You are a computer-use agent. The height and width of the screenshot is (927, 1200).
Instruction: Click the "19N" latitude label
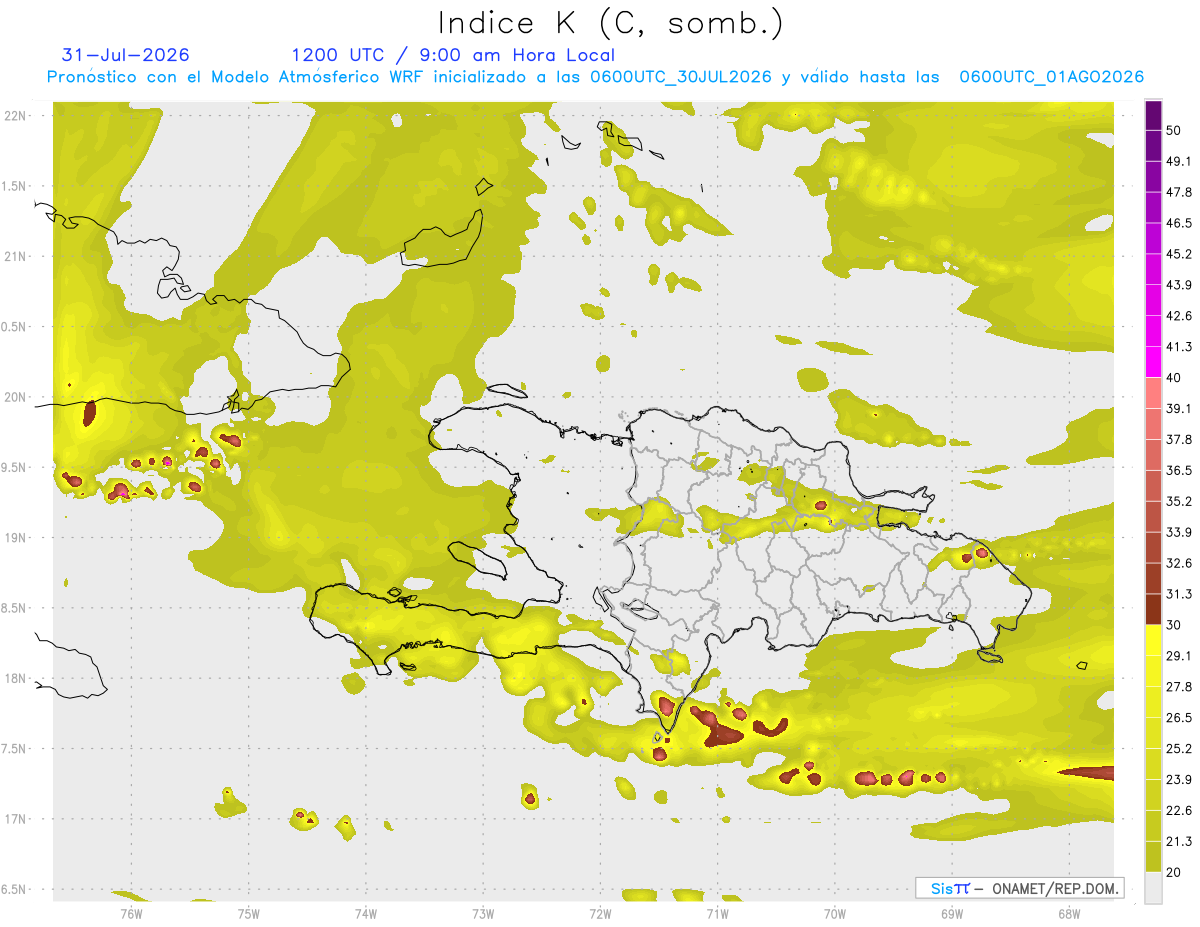[x=15, y=537]
